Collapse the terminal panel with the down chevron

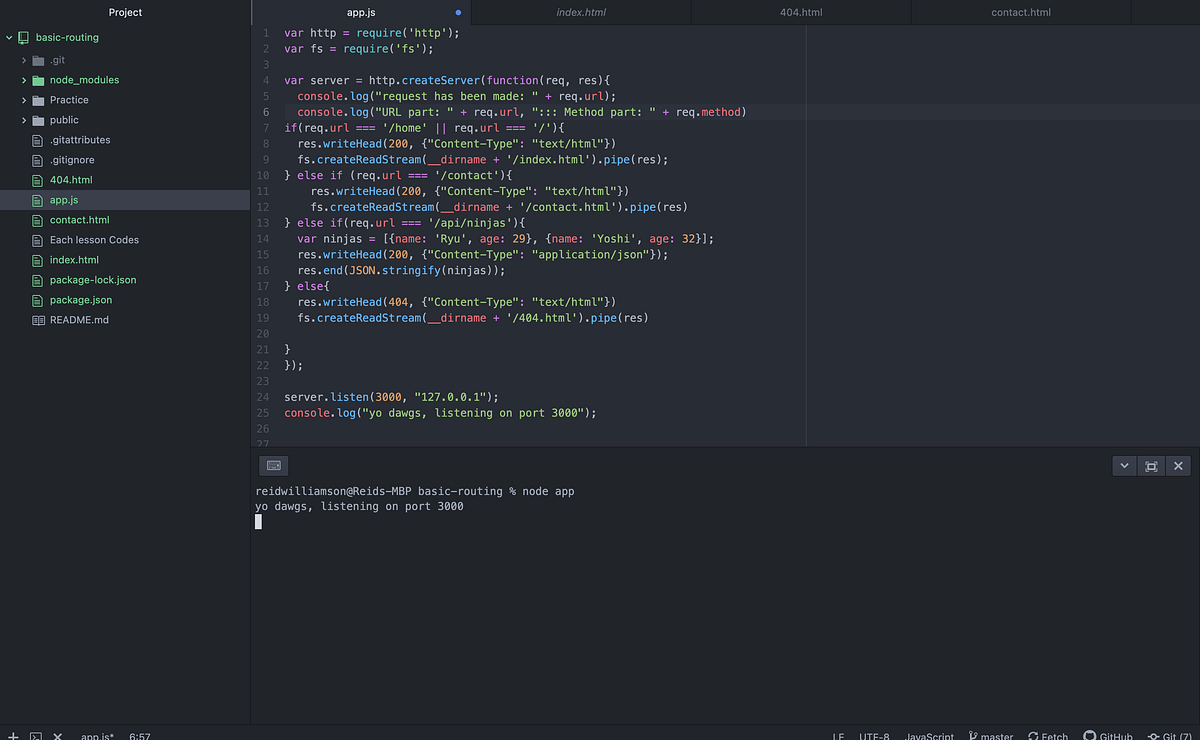coord(1123,465)
